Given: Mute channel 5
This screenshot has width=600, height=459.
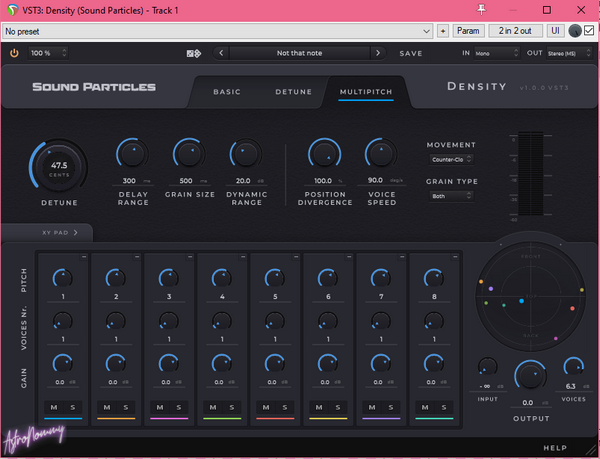Looking at the screenshot, I should (x=266, y=407).
